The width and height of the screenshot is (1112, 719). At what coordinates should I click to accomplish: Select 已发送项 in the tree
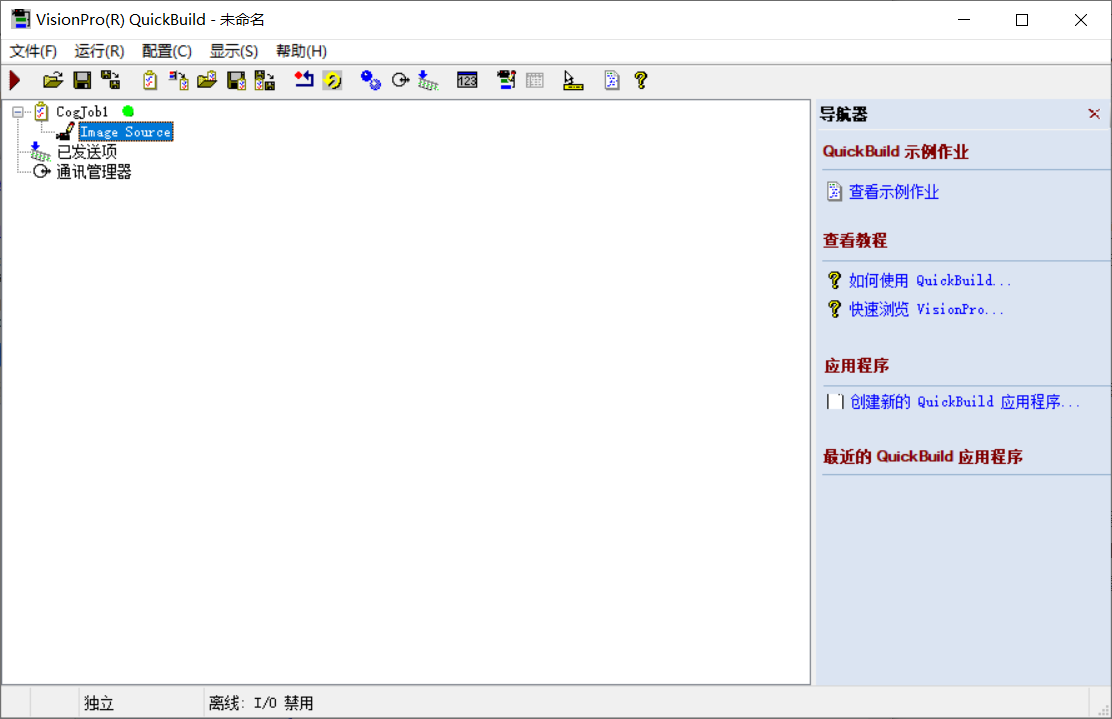coord(87,152)
